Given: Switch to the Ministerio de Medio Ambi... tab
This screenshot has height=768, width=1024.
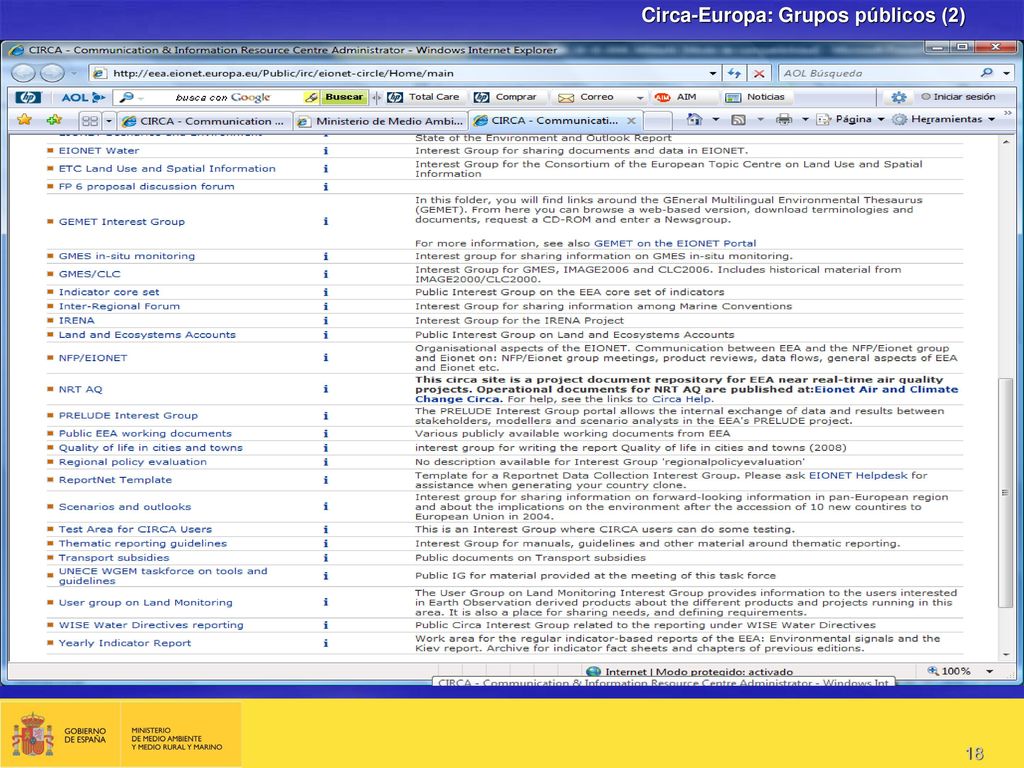Looking at the screenshot, I should pos(380,121).
